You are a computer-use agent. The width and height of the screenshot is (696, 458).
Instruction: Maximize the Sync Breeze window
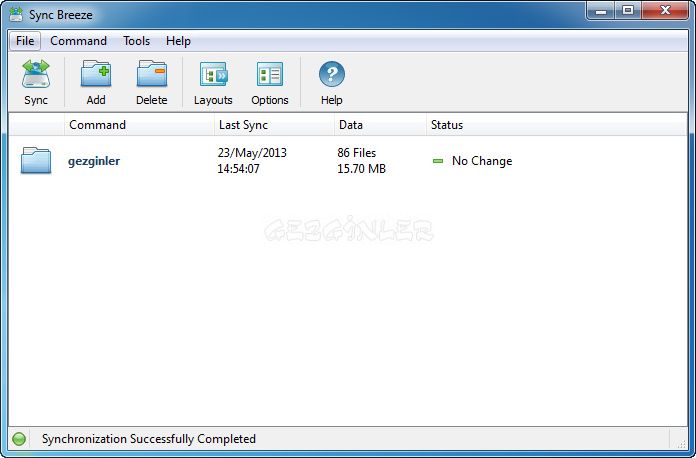[628, 11]
